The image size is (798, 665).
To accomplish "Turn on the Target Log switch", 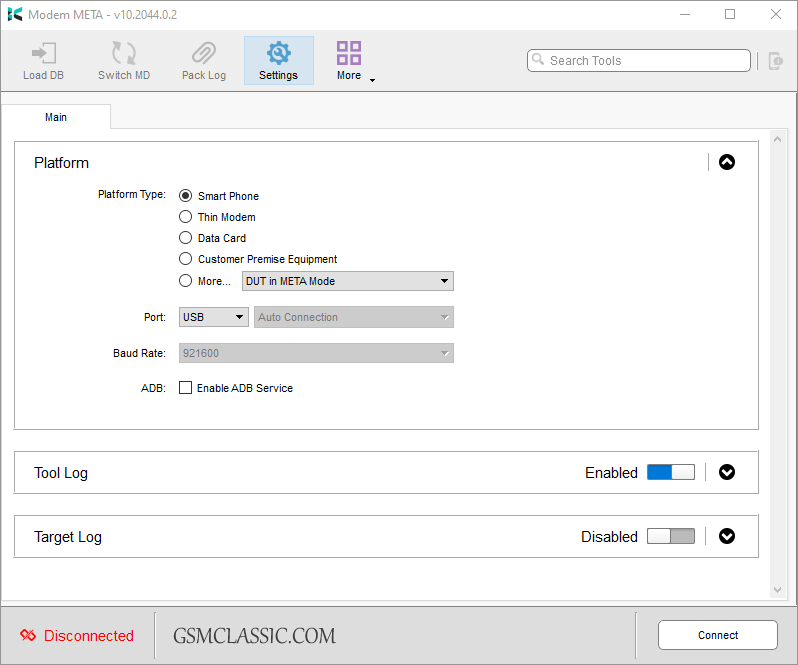I will click(x=670, y=537).
